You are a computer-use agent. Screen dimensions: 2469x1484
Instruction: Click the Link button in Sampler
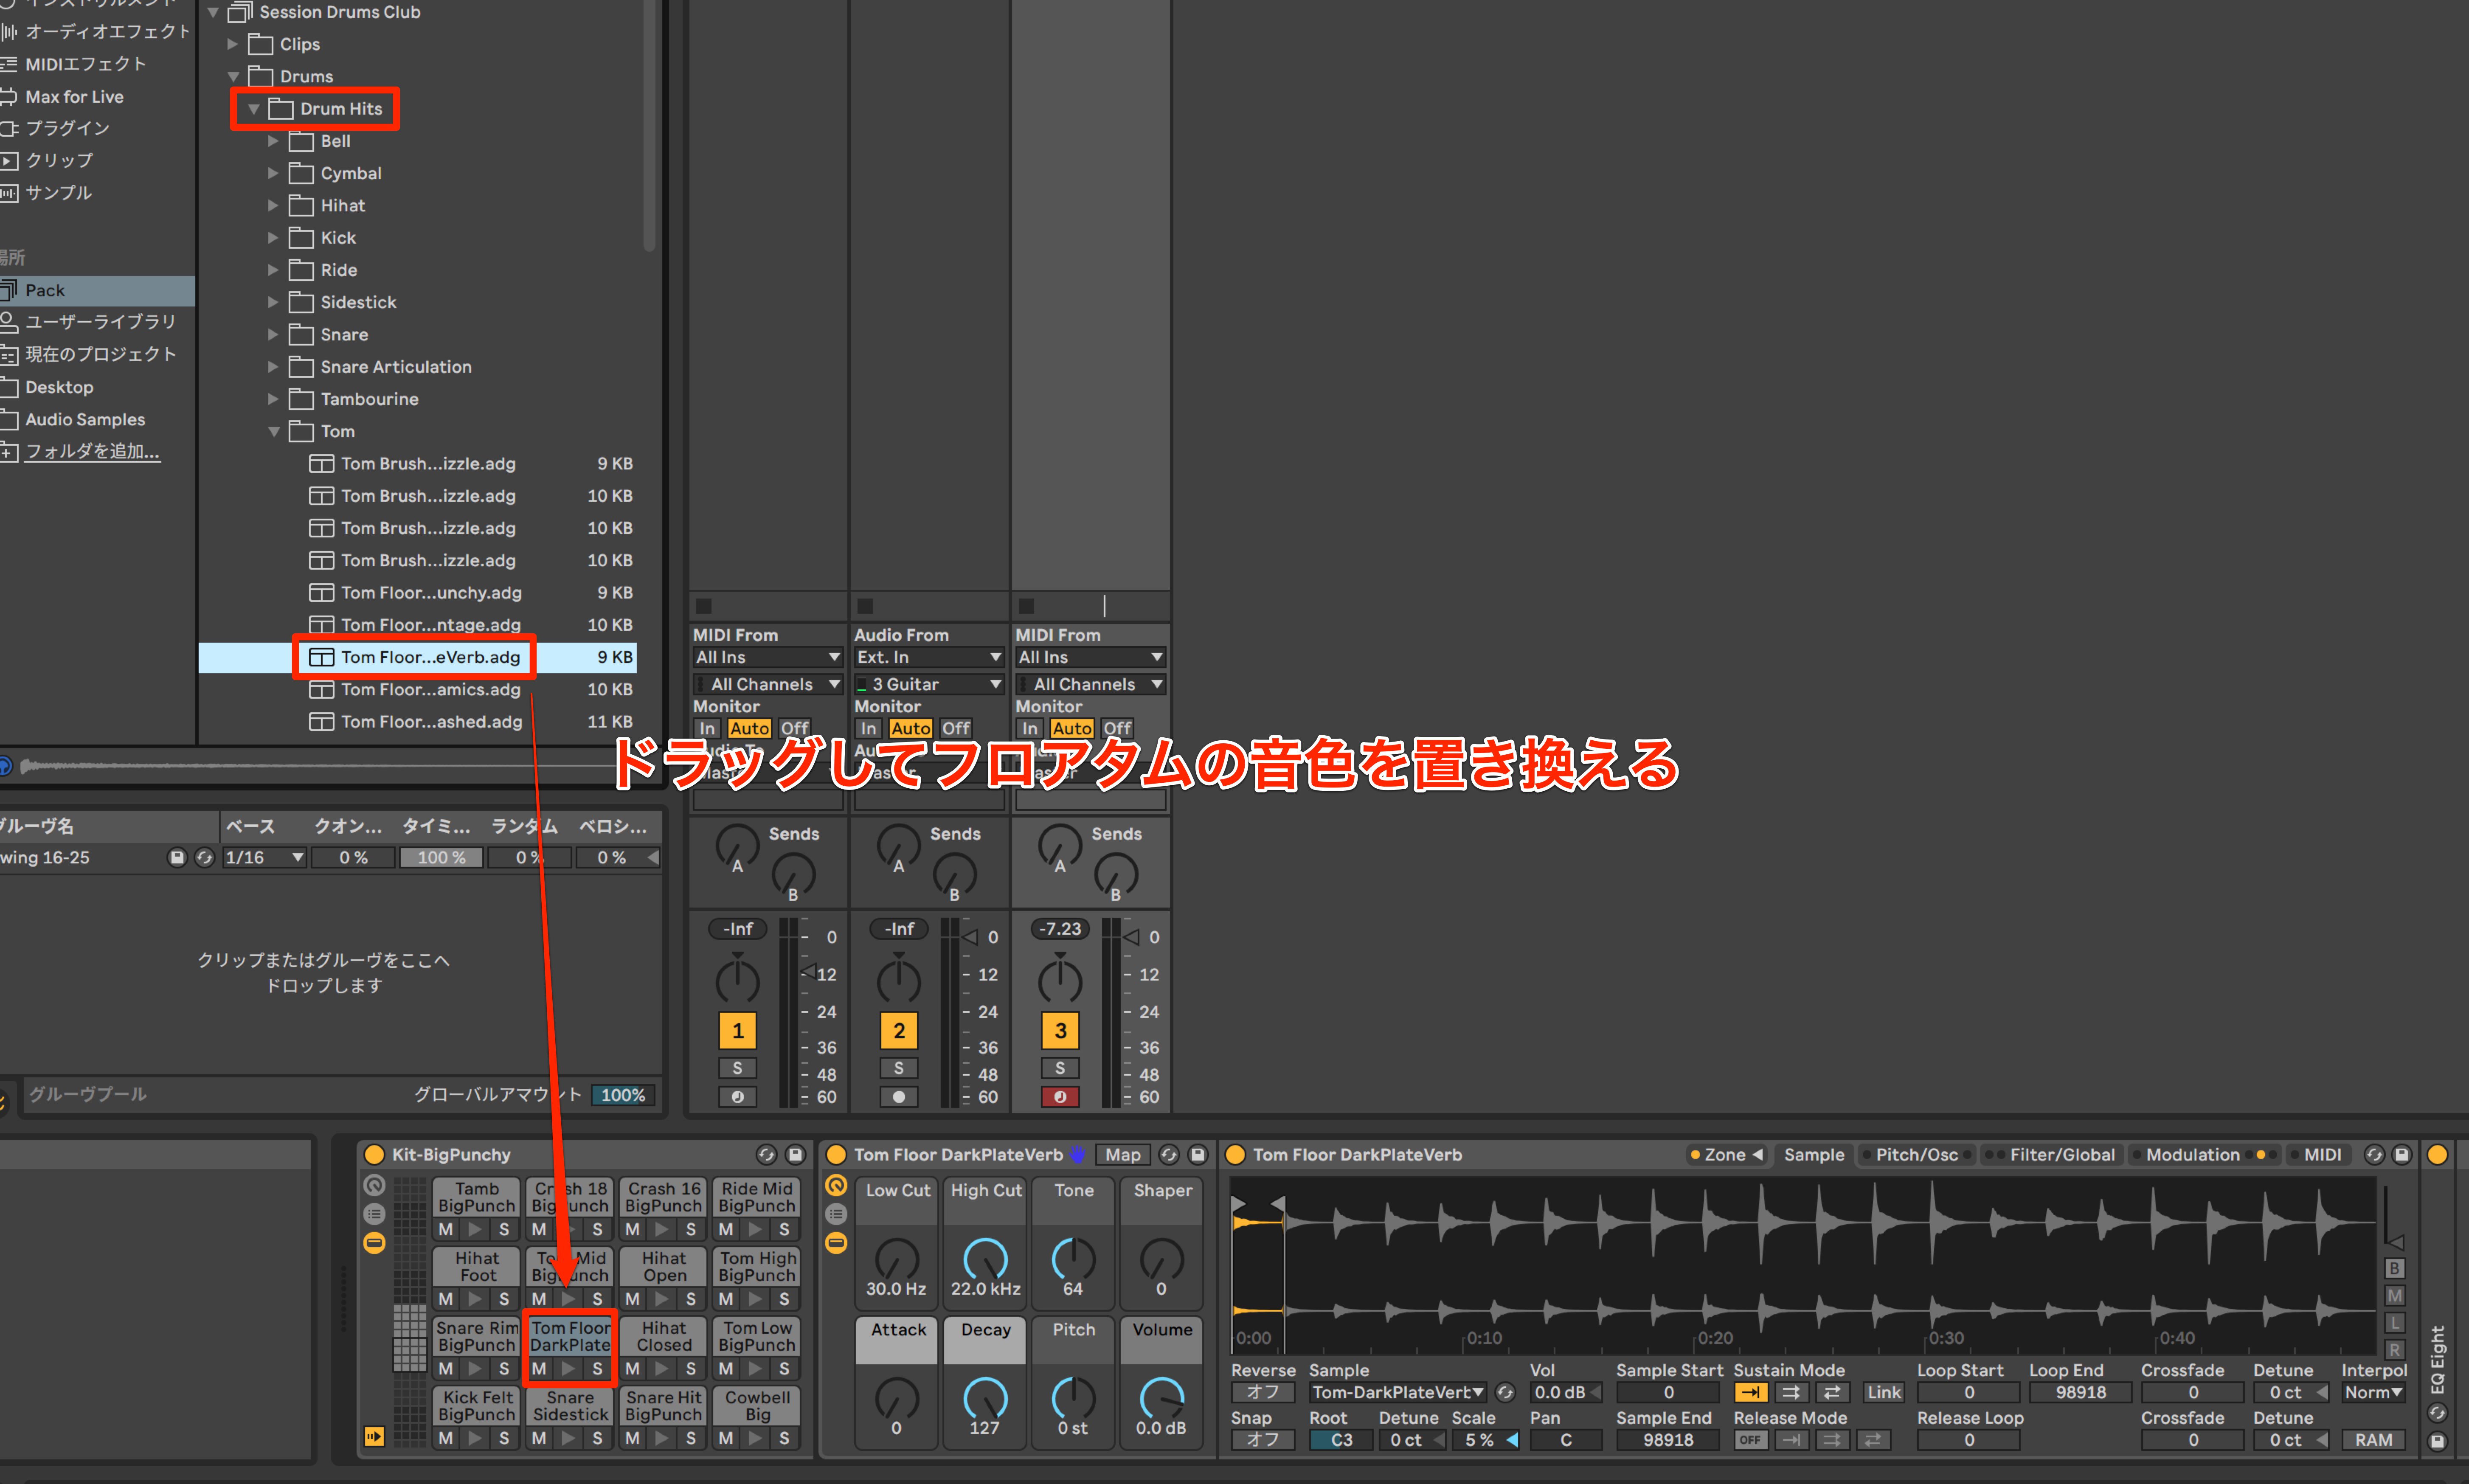(x=1884, y=1392)
